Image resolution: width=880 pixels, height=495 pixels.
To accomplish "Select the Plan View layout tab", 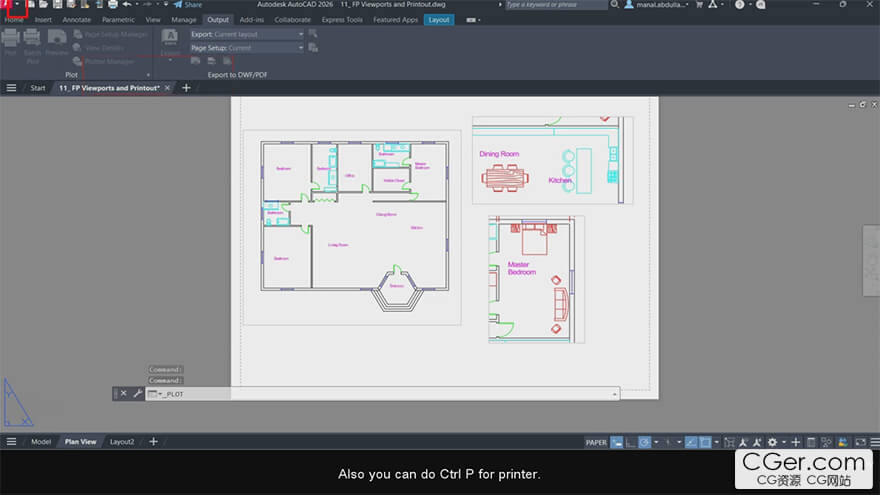I will tap(80, 442).
